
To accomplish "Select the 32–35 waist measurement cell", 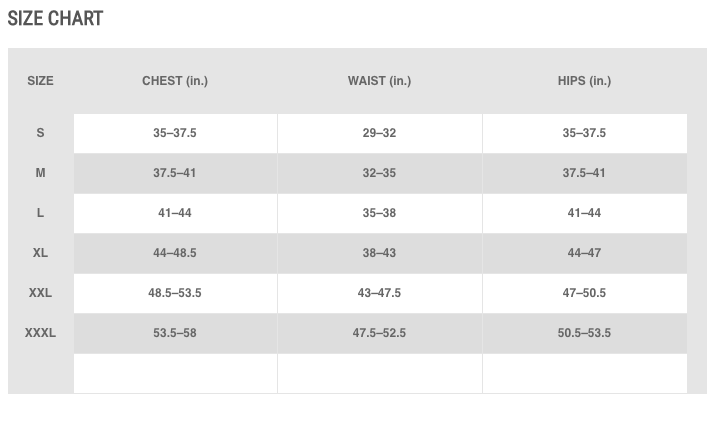I will click(379, 173).
